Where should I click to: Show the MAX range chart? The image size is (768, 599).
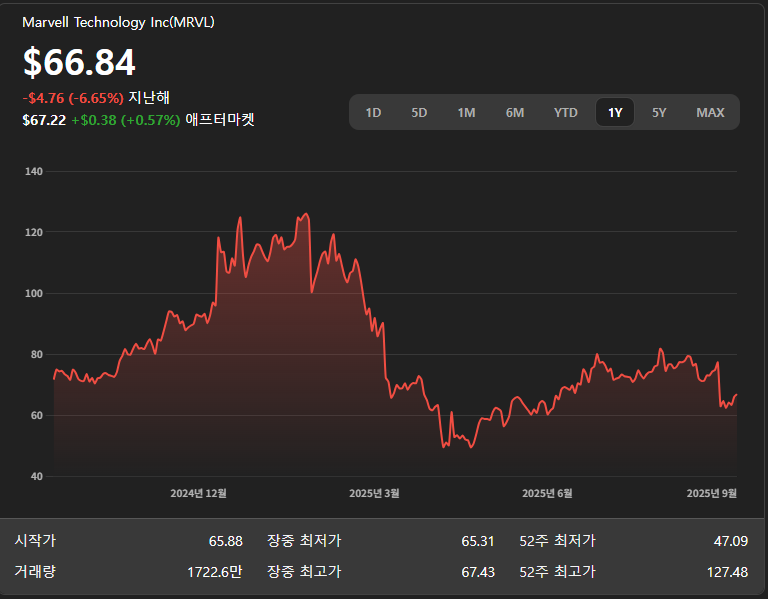click(x=710, y=113)
